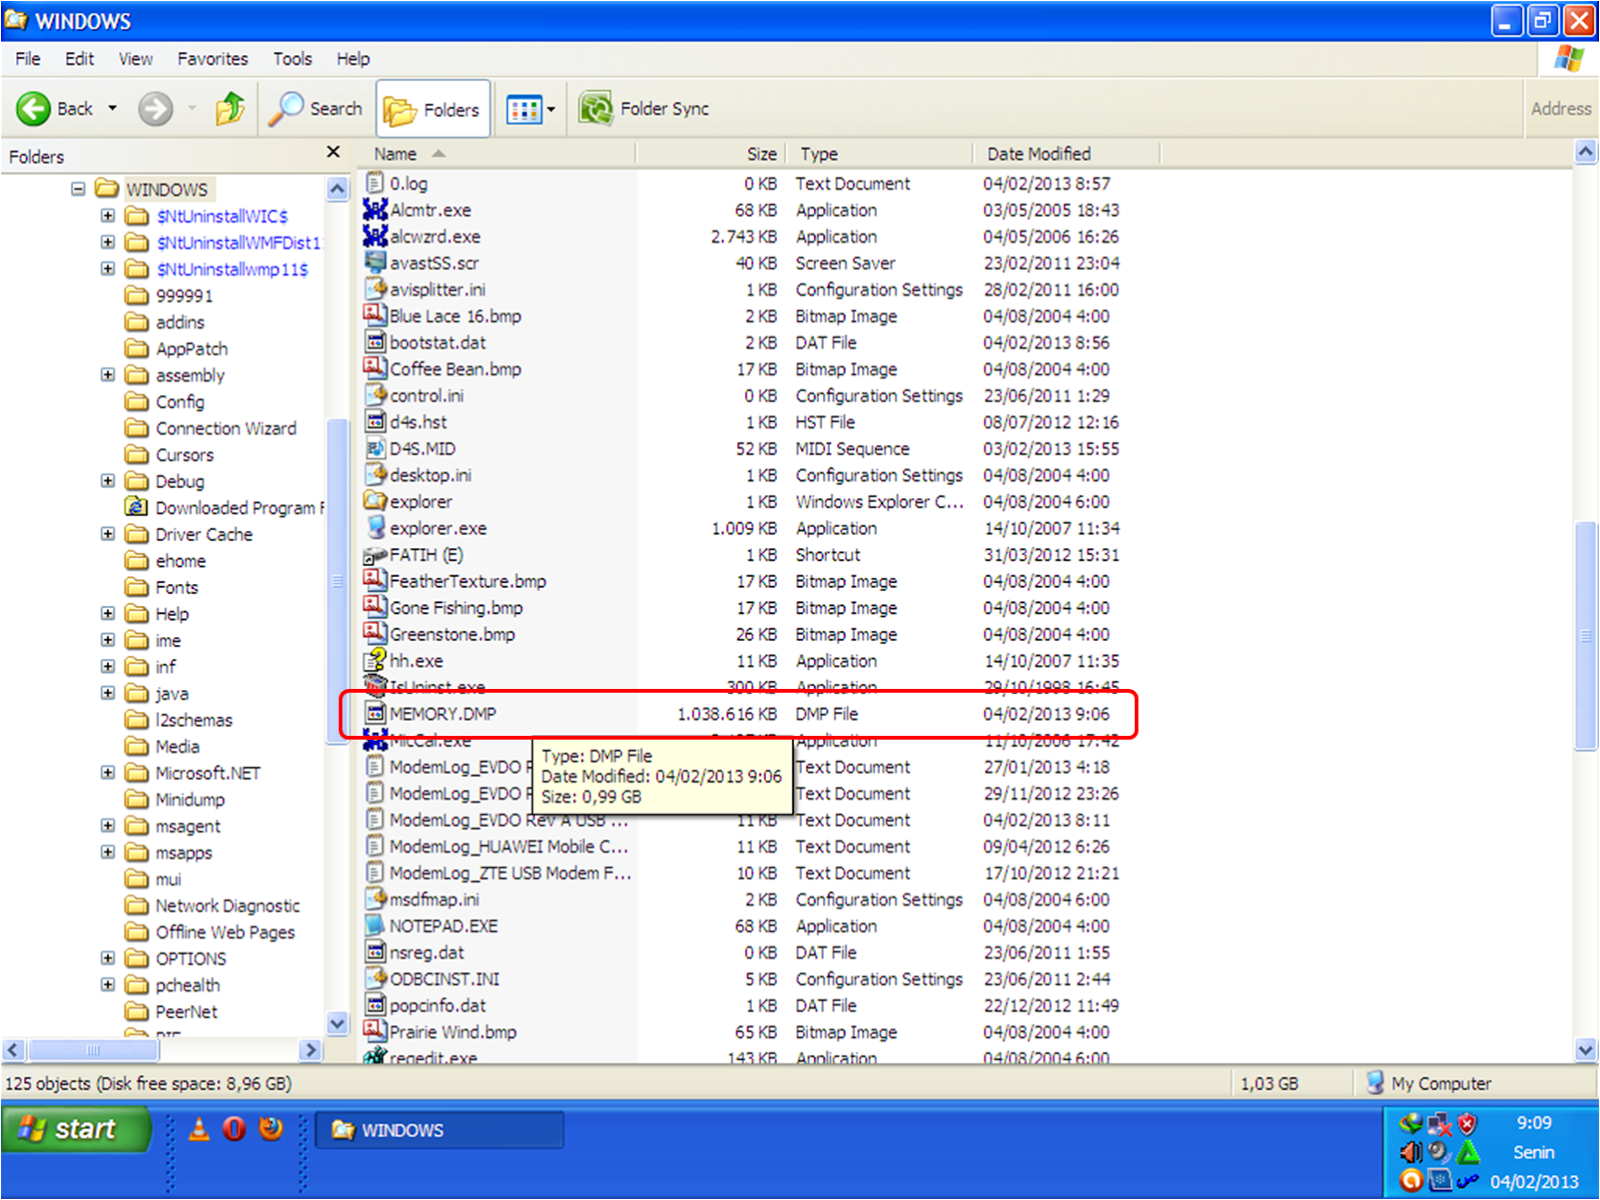This screenshot has height=1200, width=1600.
Task: Click the Start button
Action: point(77,1129)
